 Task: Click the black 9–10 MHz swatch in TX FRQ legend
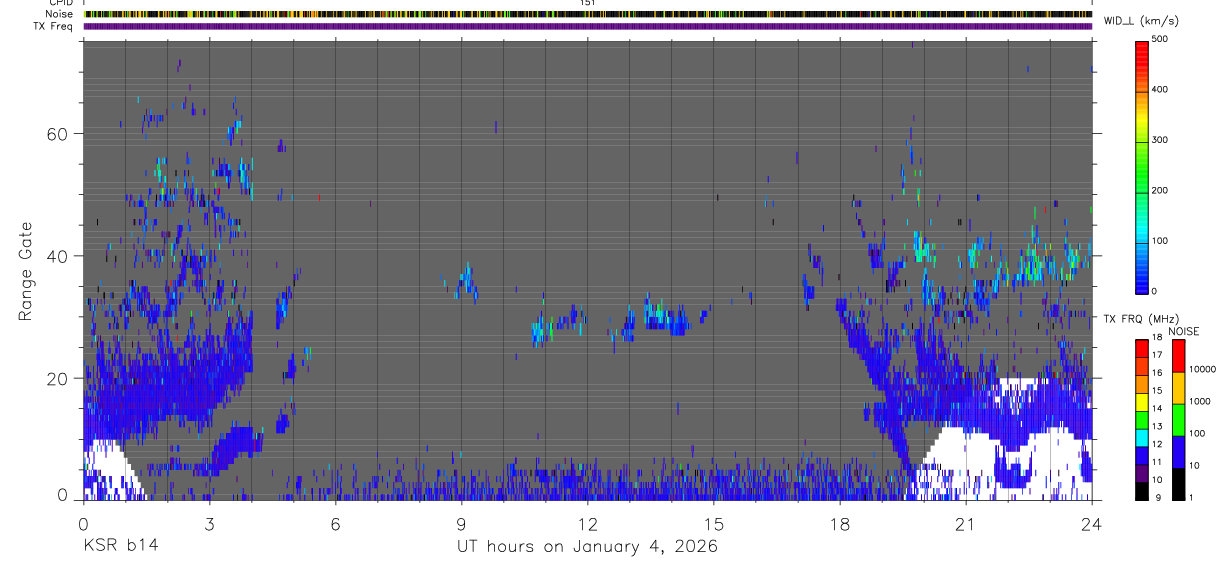(1142, 490)
